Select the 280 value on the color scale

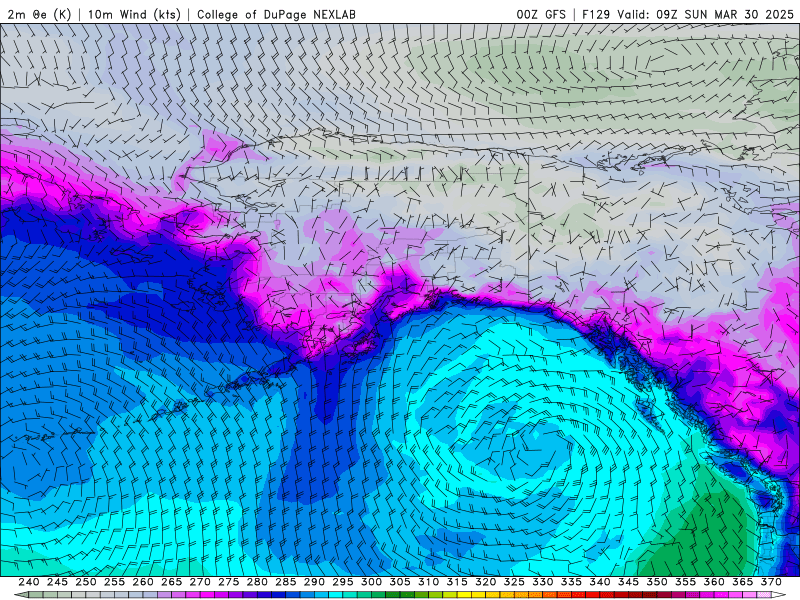[x=257, y=582]
